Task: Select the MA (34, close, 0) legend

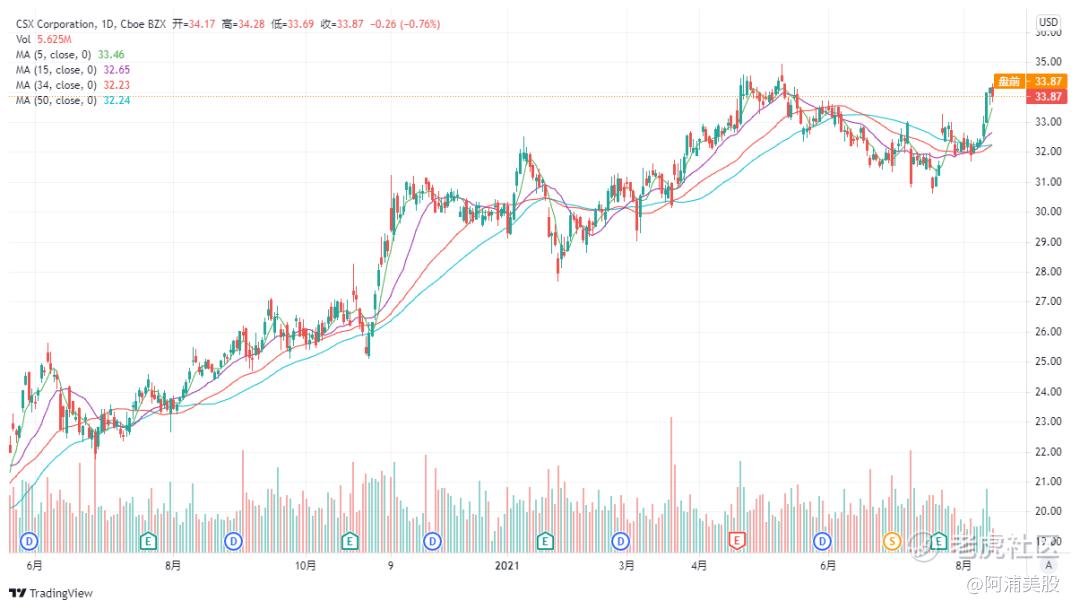Action: pyautogui.click(x=73, y=85)
